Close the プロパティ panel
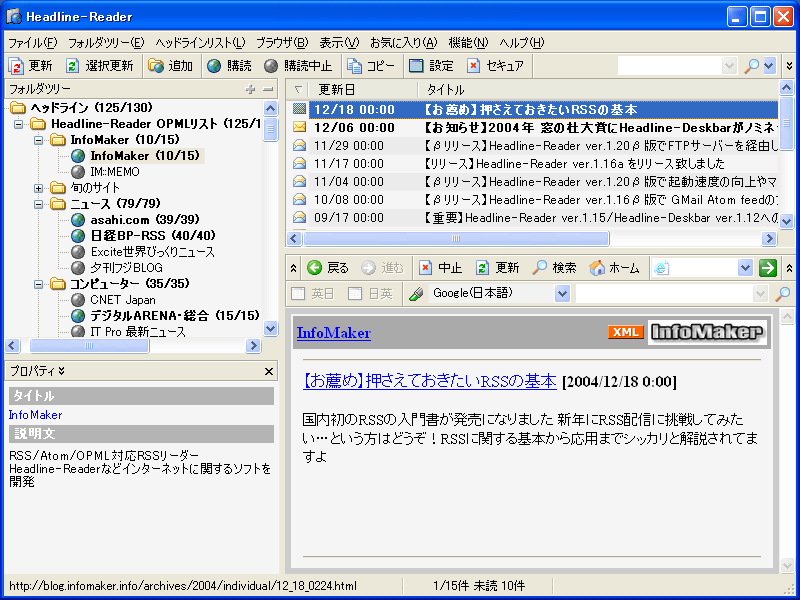This screenshot has width=800, height=600. 269,372
